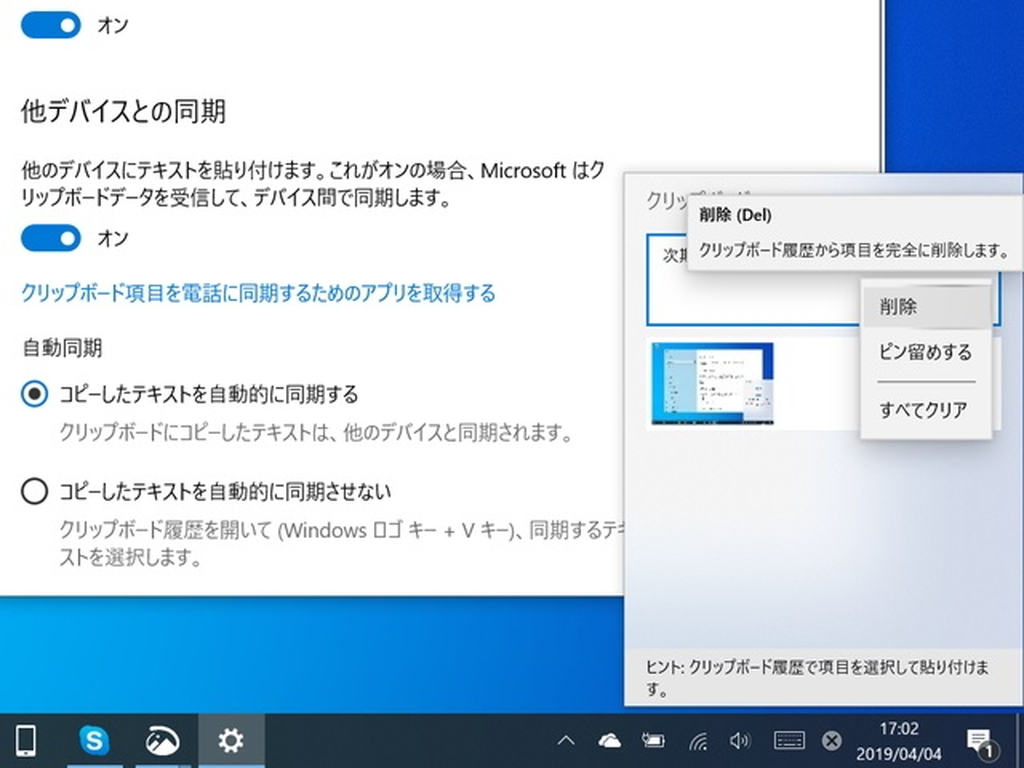Click the battery icon in the system tray
Viewport: 1024px width, 768px height.
point(655,741)
